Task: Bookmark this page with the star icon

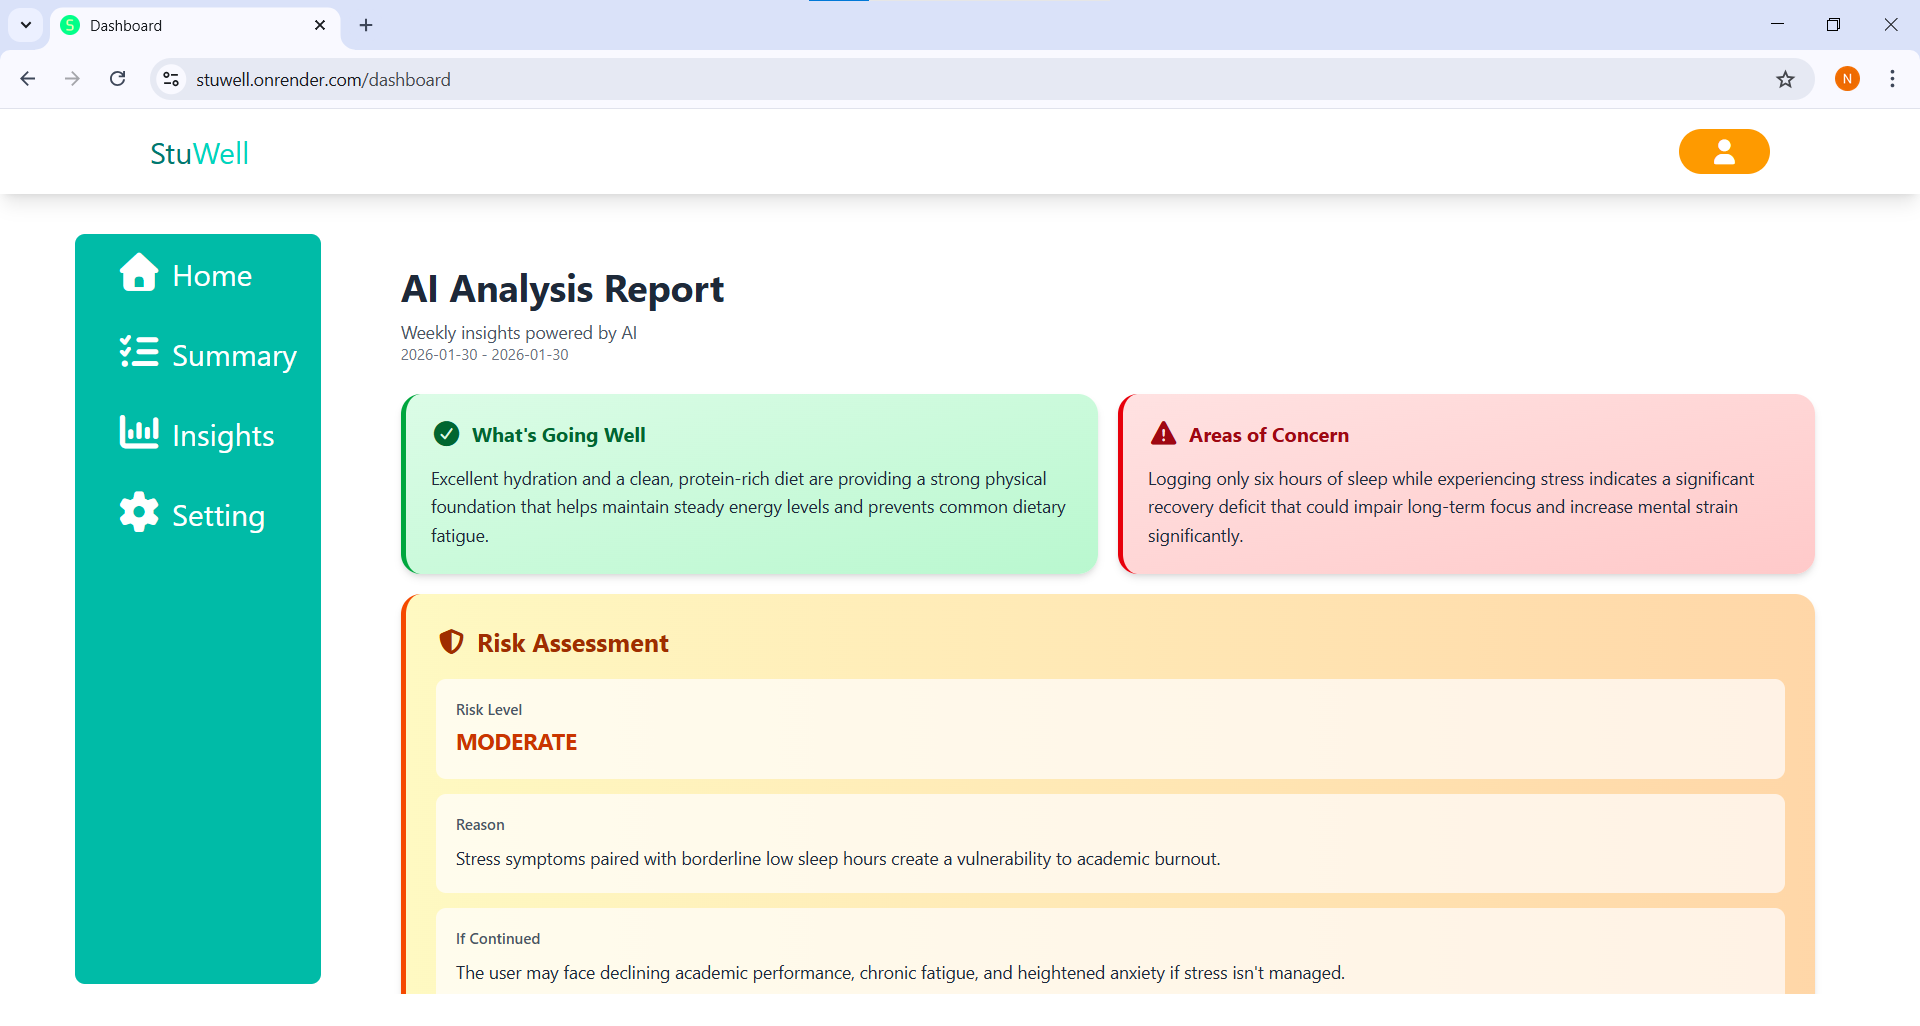Action: pyautogui.click(x=1786, y=79)
